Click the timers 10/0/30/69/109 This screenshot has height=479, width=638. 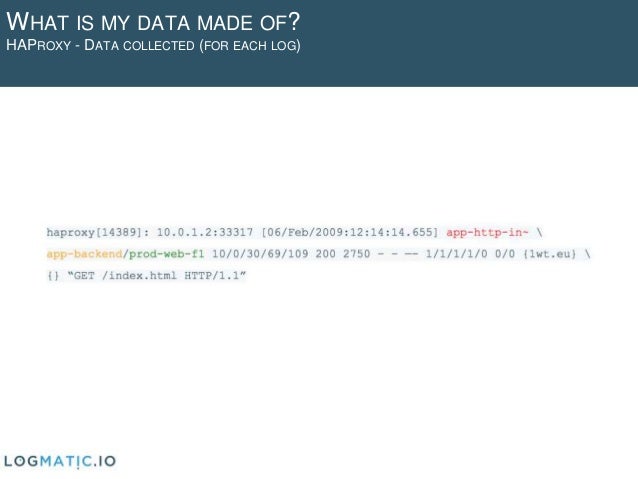(260, 254)
